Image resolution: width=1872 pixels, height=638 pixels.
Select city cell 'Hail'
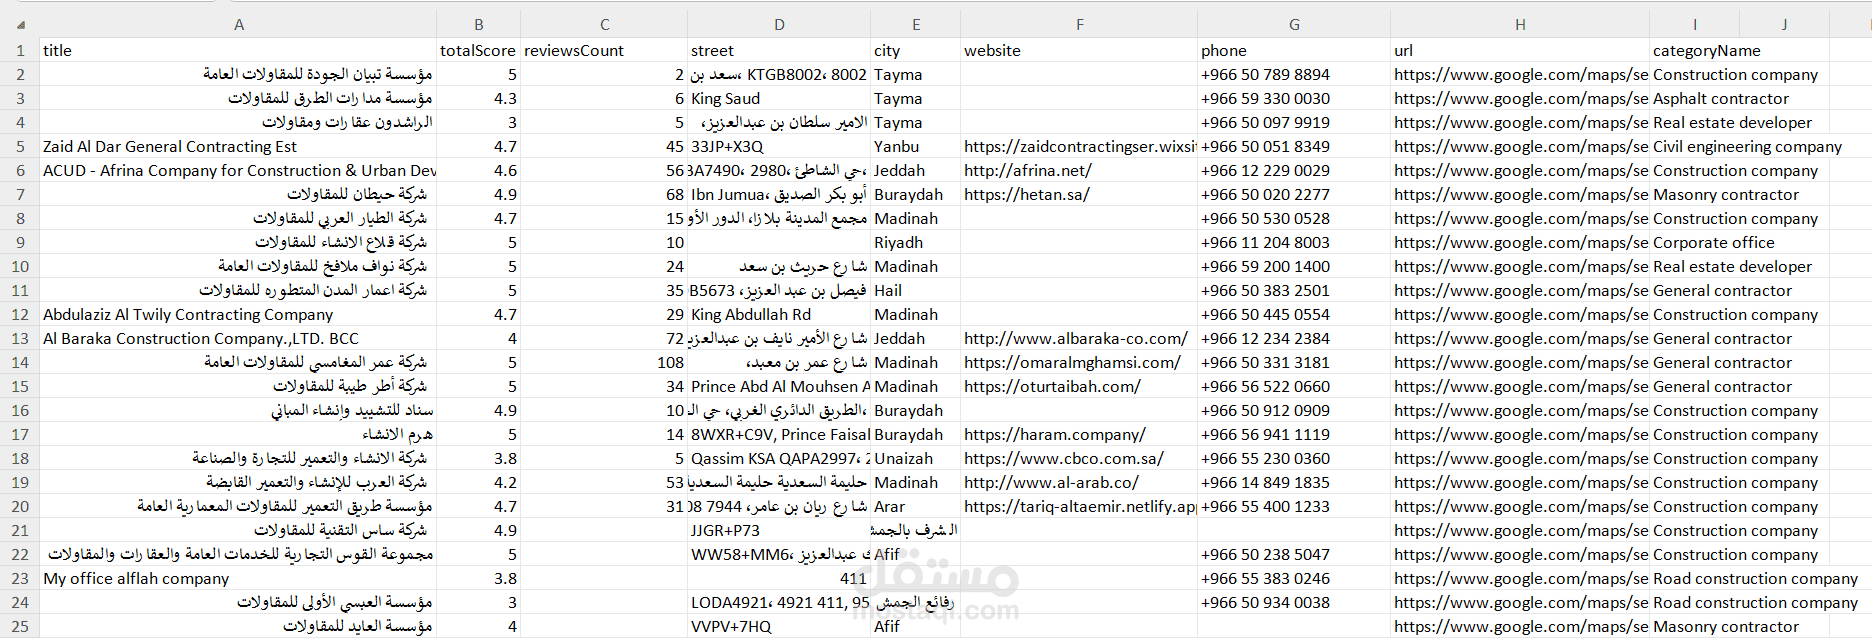pos(915,290)
